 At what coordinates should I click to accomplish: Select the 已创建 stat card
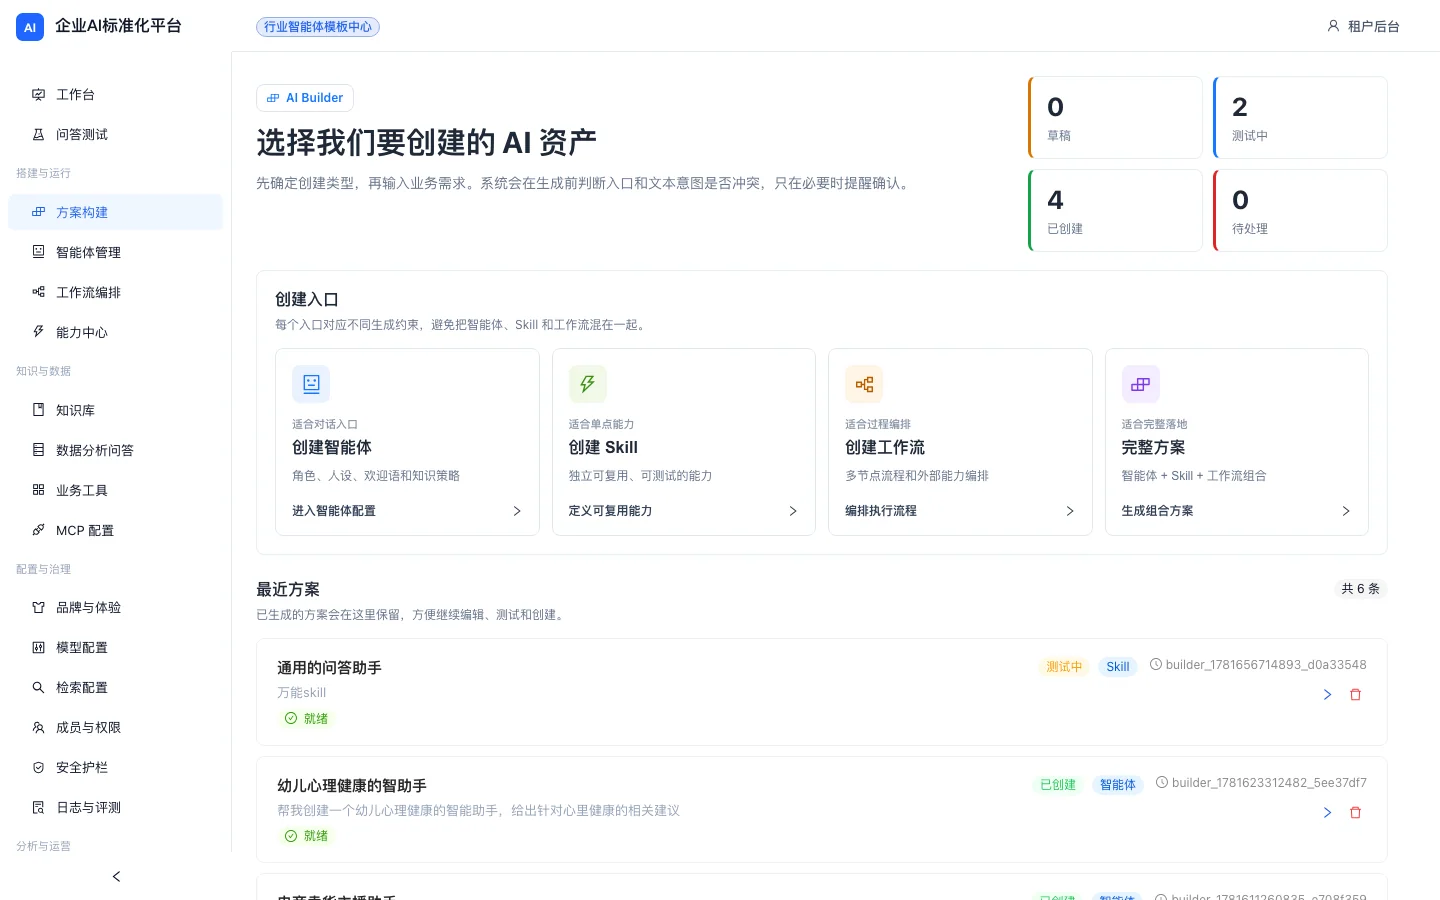point(1115,210)
